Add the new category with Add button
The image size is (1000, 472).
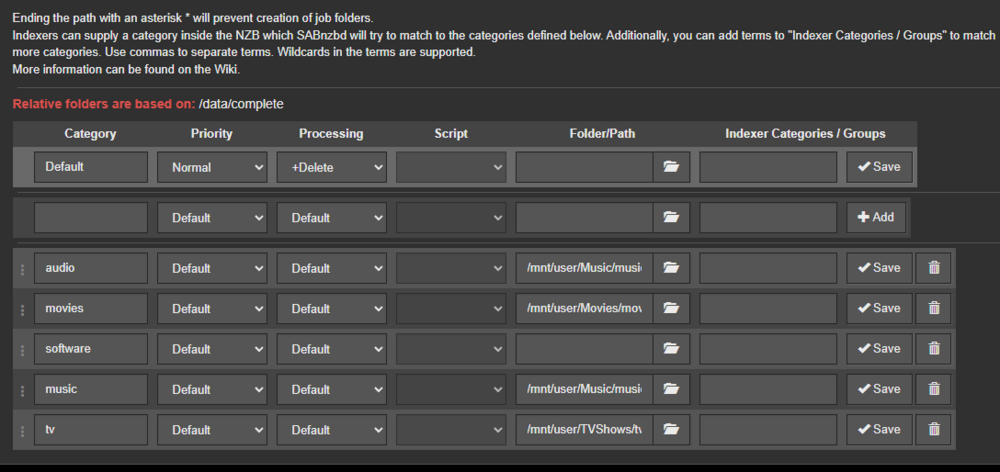pos(876,218)
